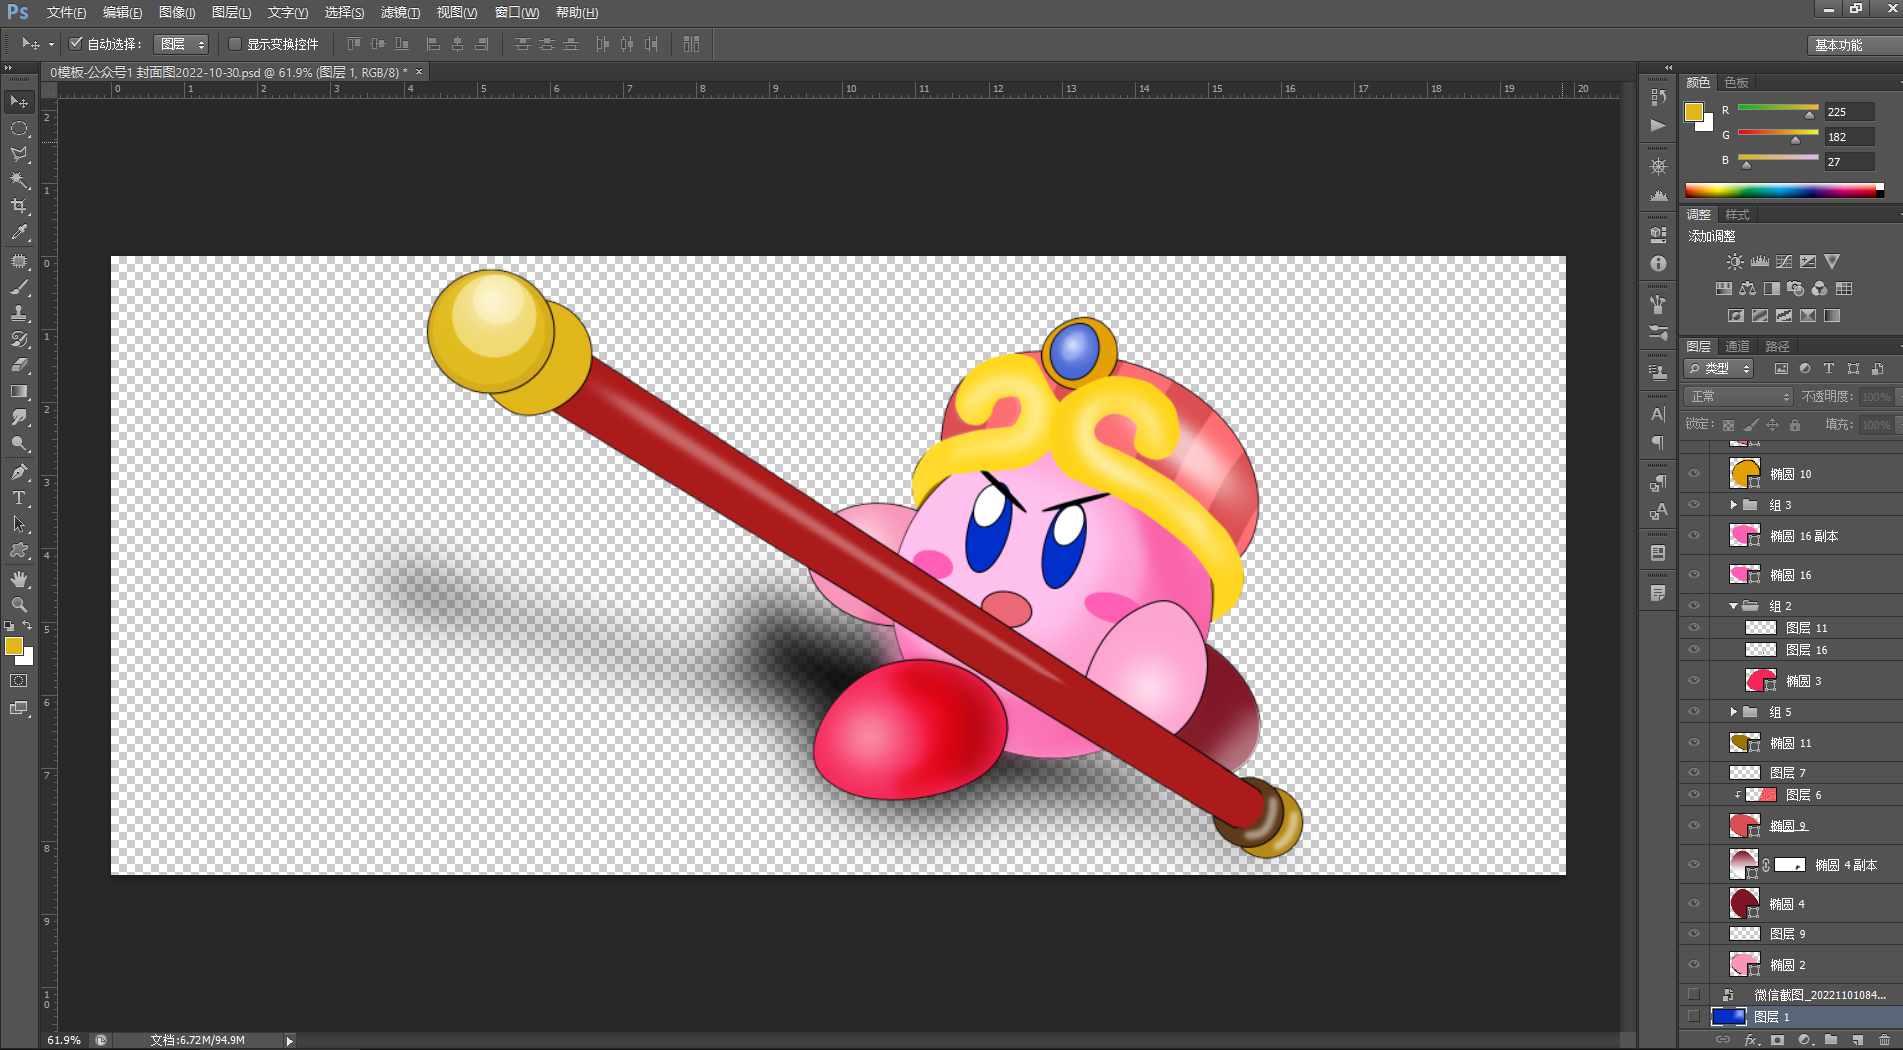Select the Path Selection tool
Screen dimensions: 1903x1050
point(19,524)
